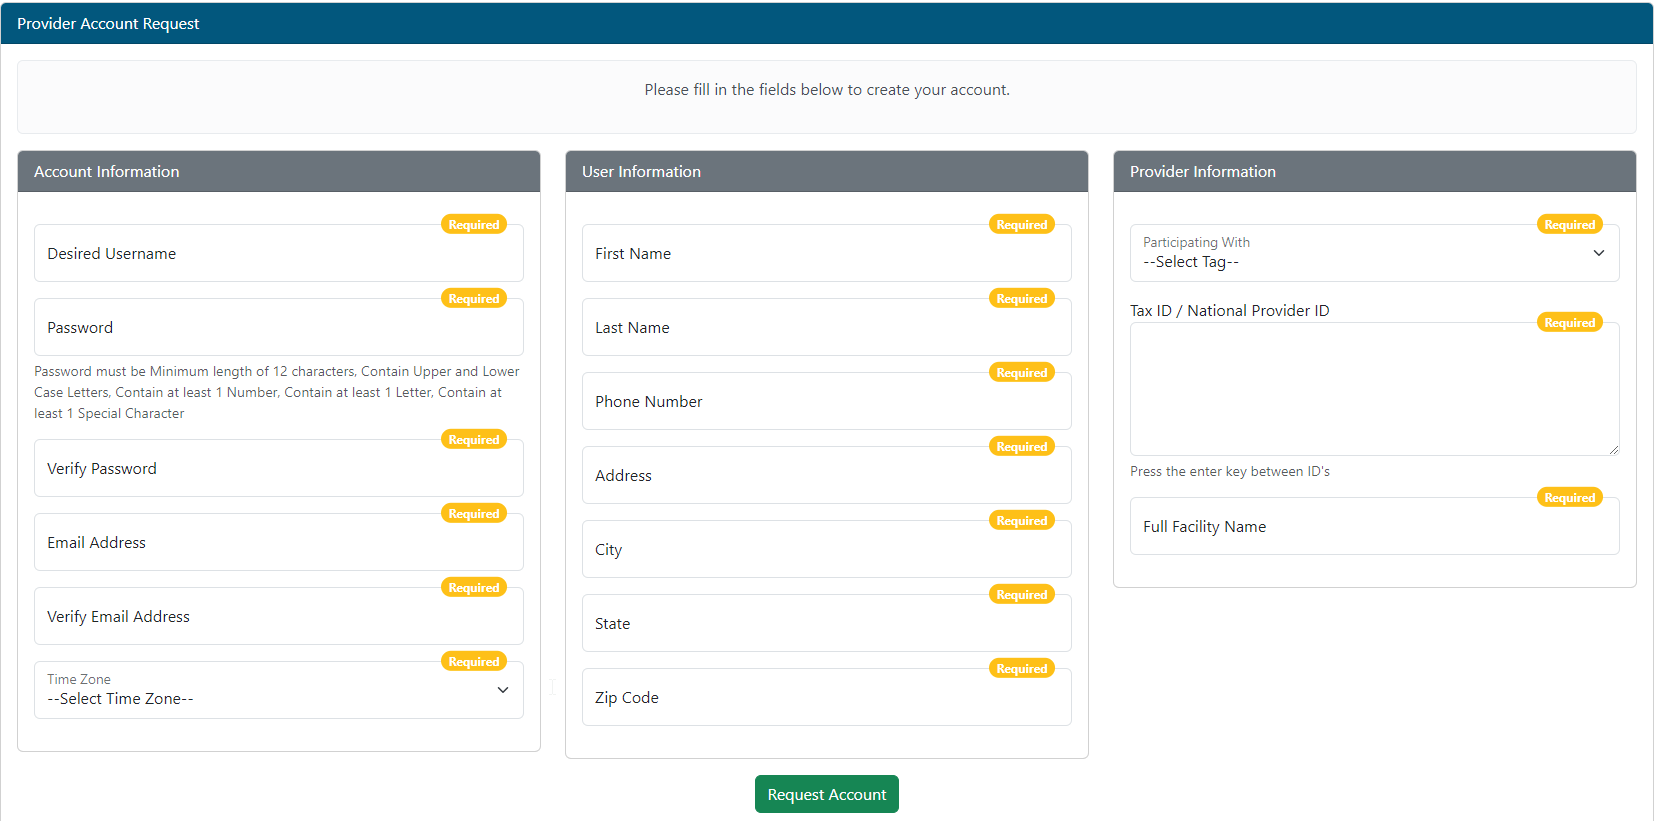The height and width of the screenshot is (821, 1654).
Task: Click the Provider Information panel header
Action: (x=1375, y=171)
